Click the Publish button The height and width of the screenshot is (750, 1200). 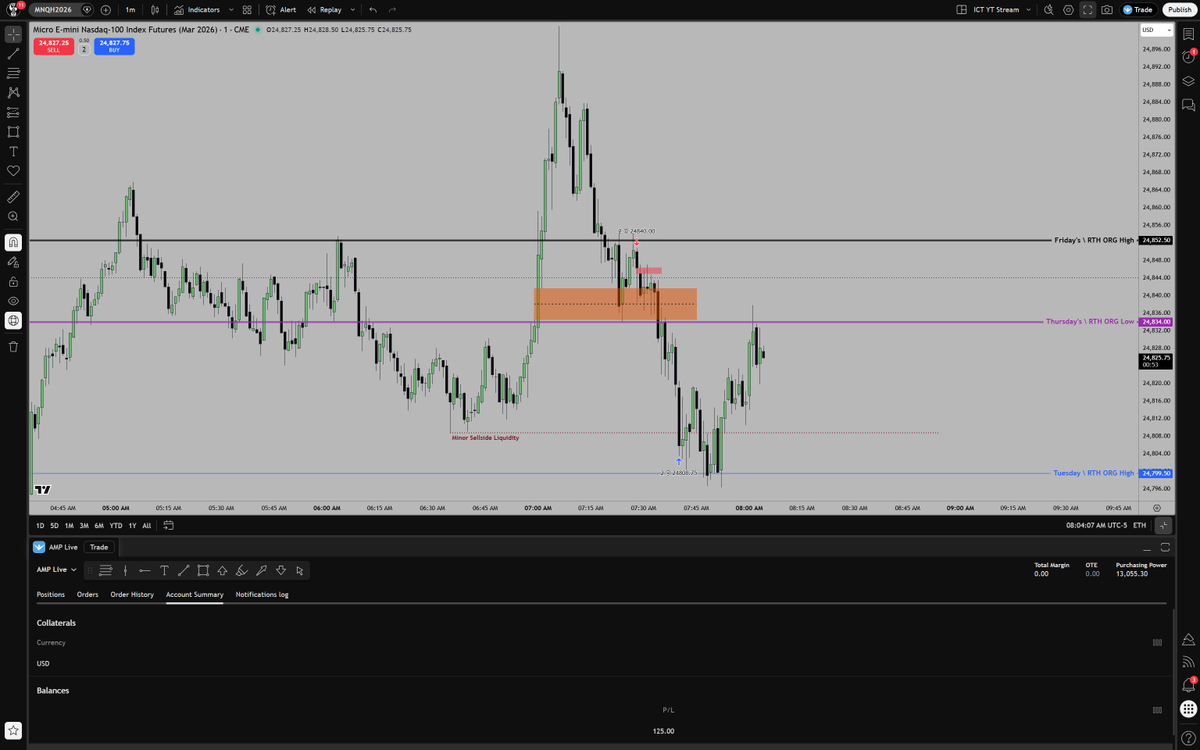tap(1180, 9)
